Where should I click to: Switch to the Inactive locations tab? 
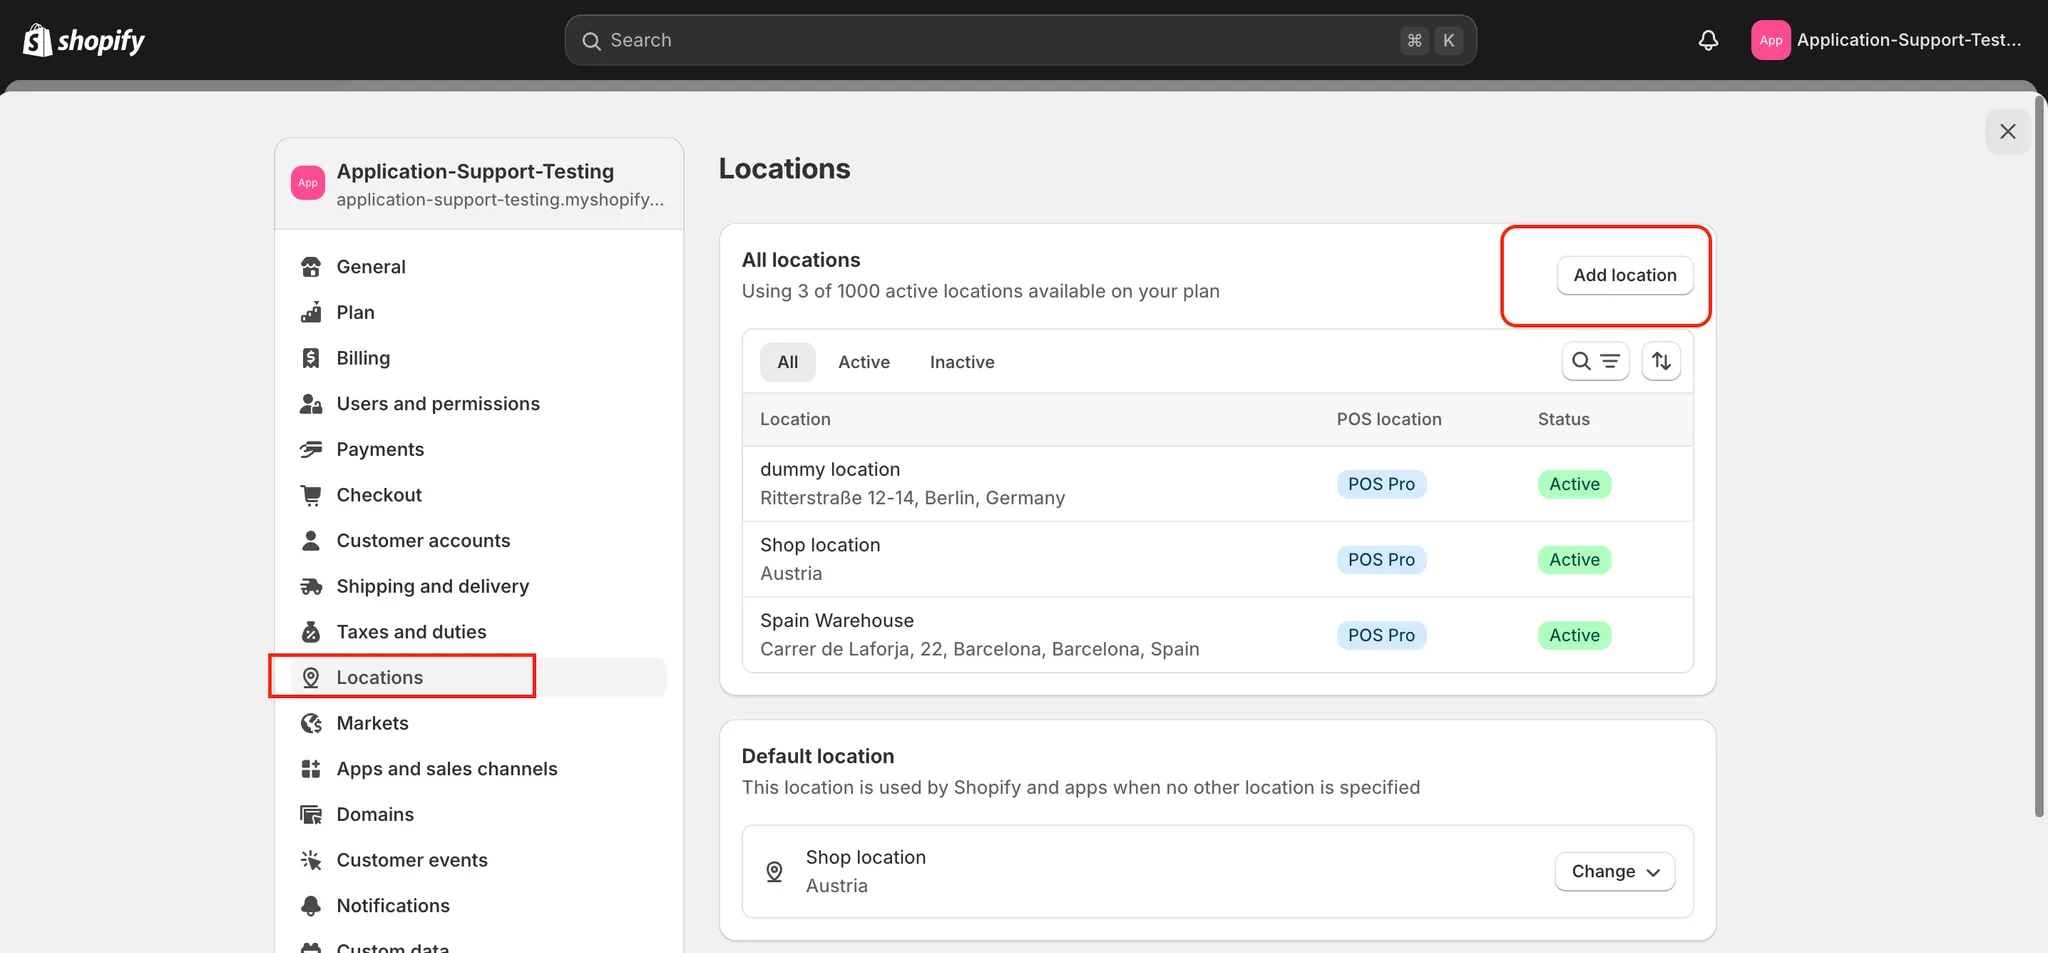[961, 362]
